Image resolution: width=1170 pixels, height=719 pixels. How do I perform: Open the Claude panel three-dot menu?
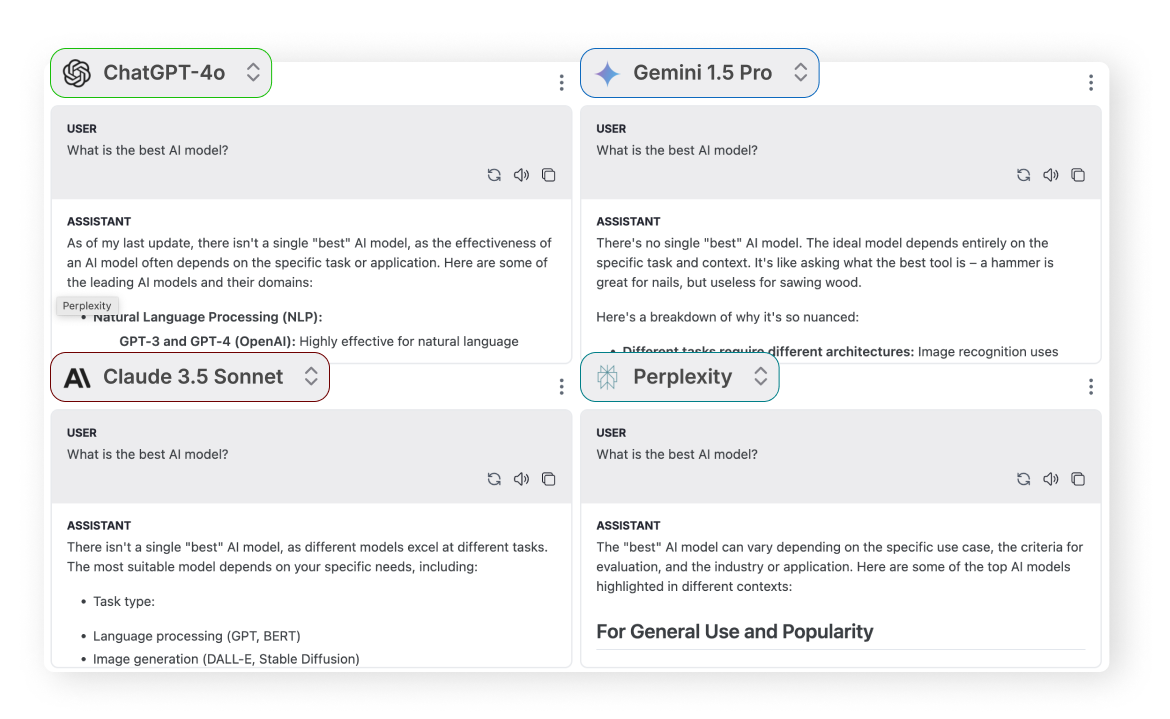coord(561,387)
